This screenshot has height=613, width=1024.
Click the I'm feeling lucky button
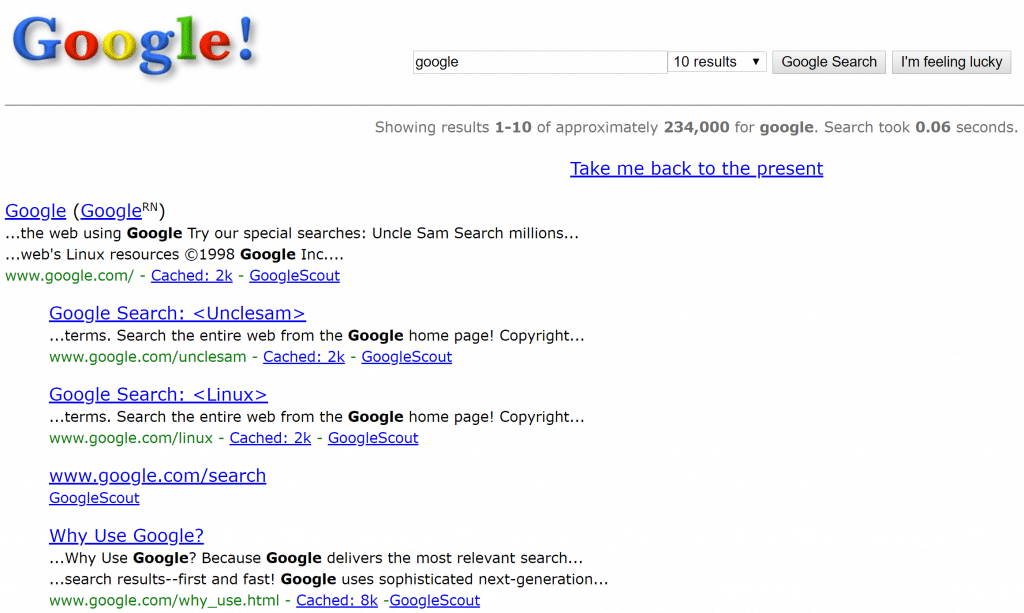[x=951, y=62]
